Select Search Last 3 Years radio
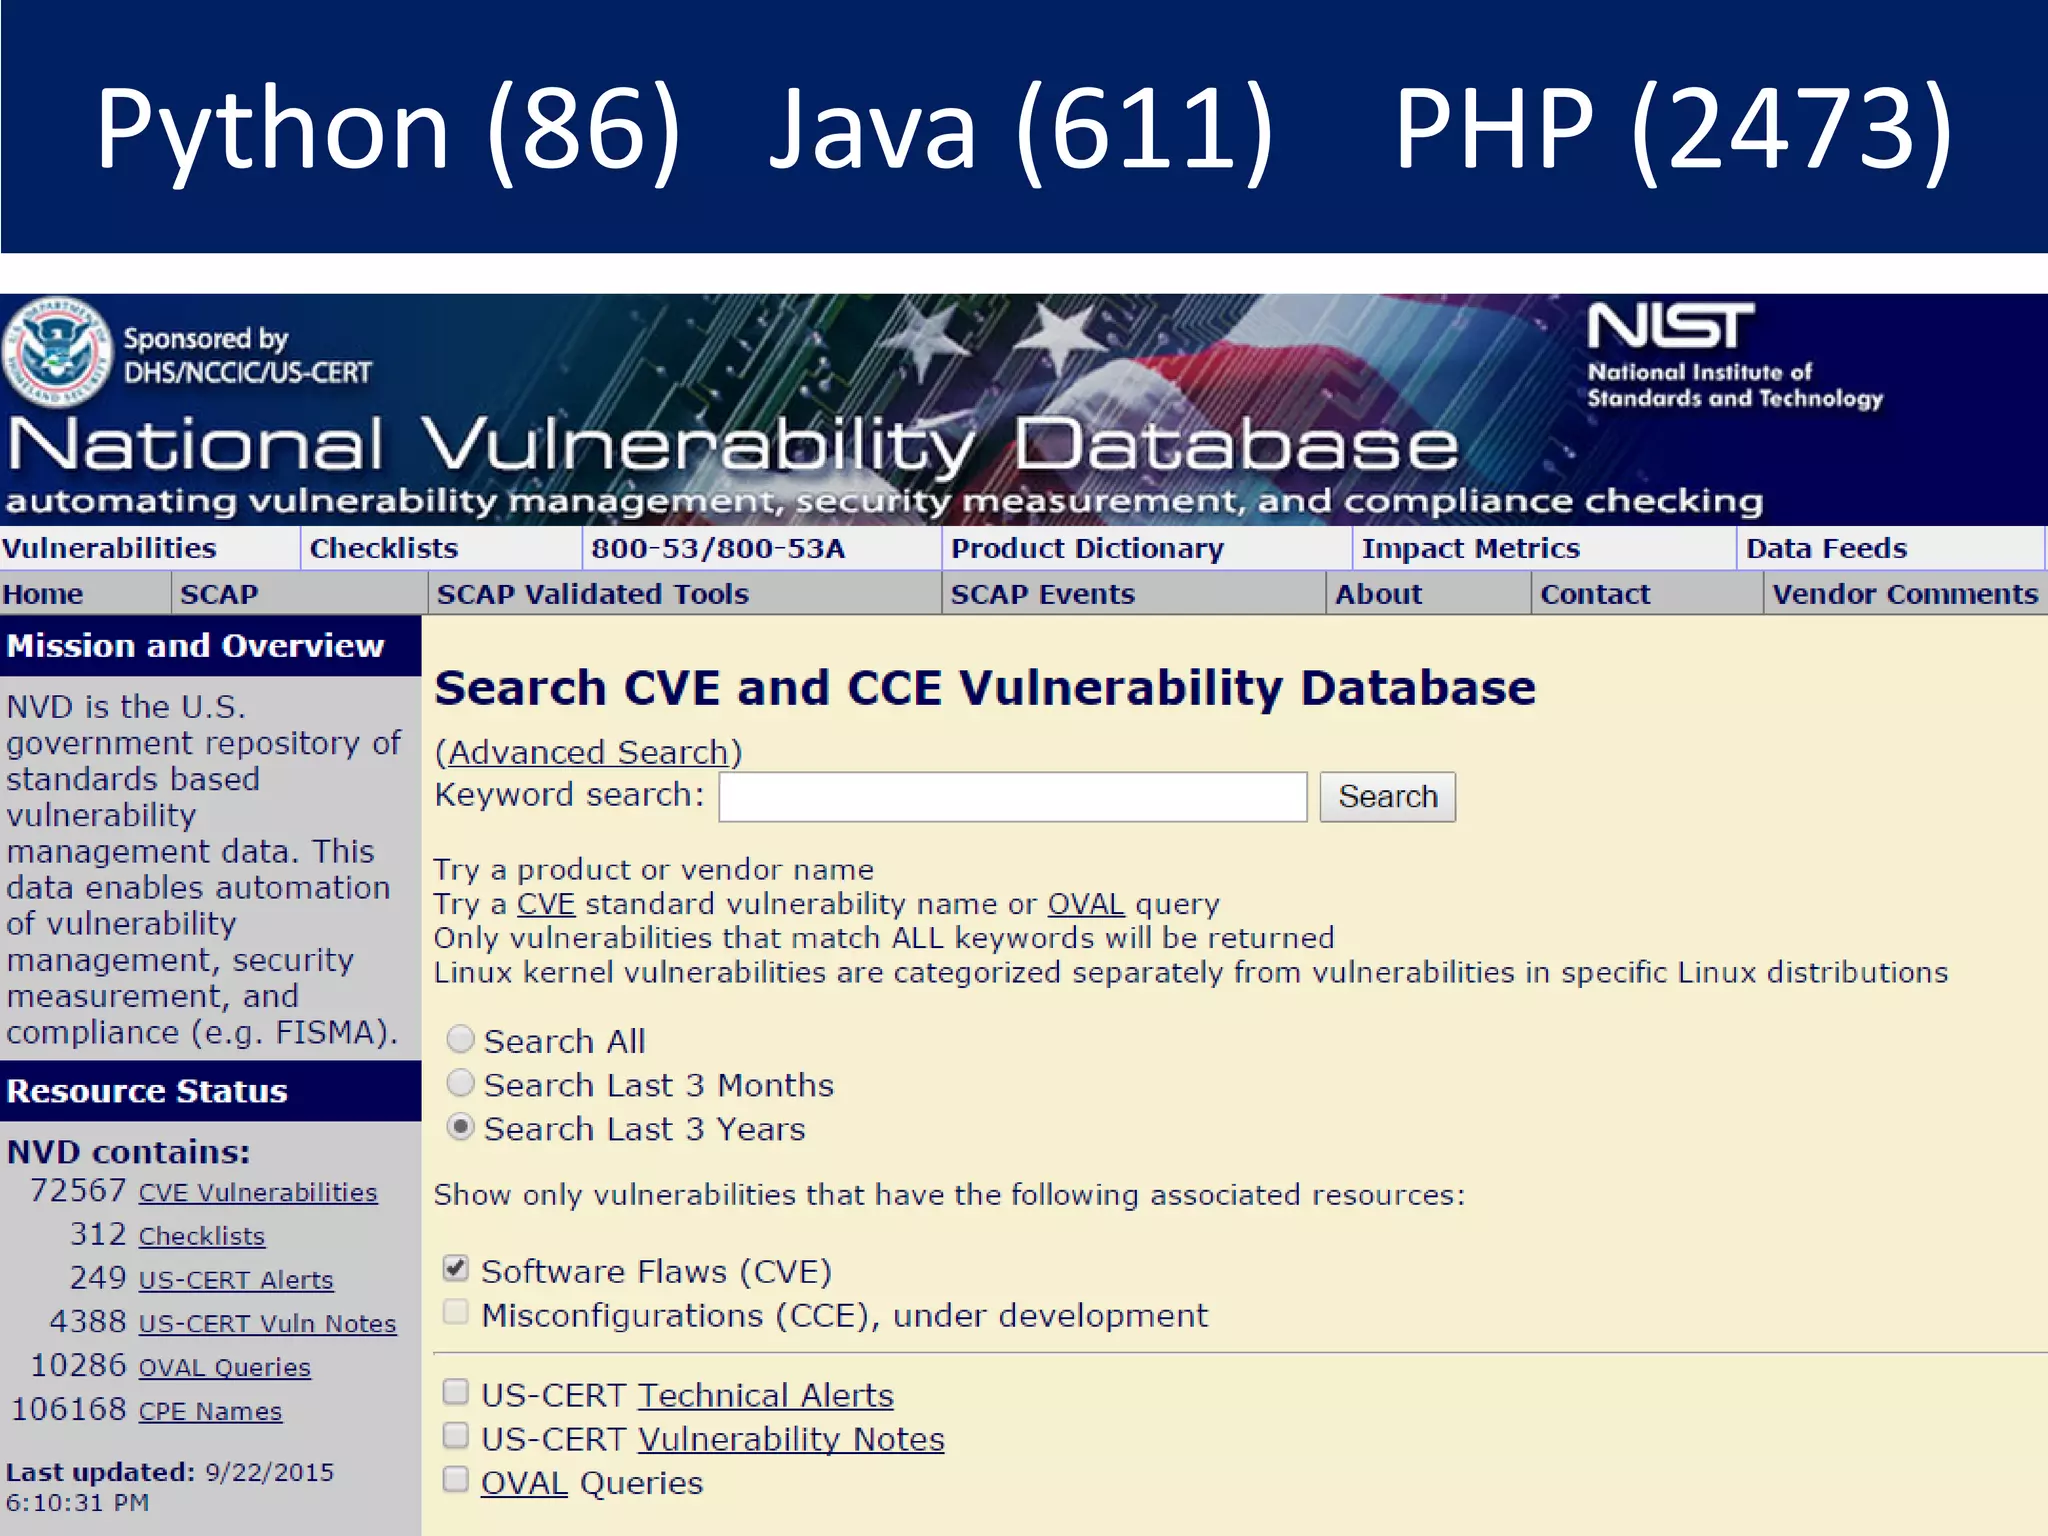 [460, 1127]
